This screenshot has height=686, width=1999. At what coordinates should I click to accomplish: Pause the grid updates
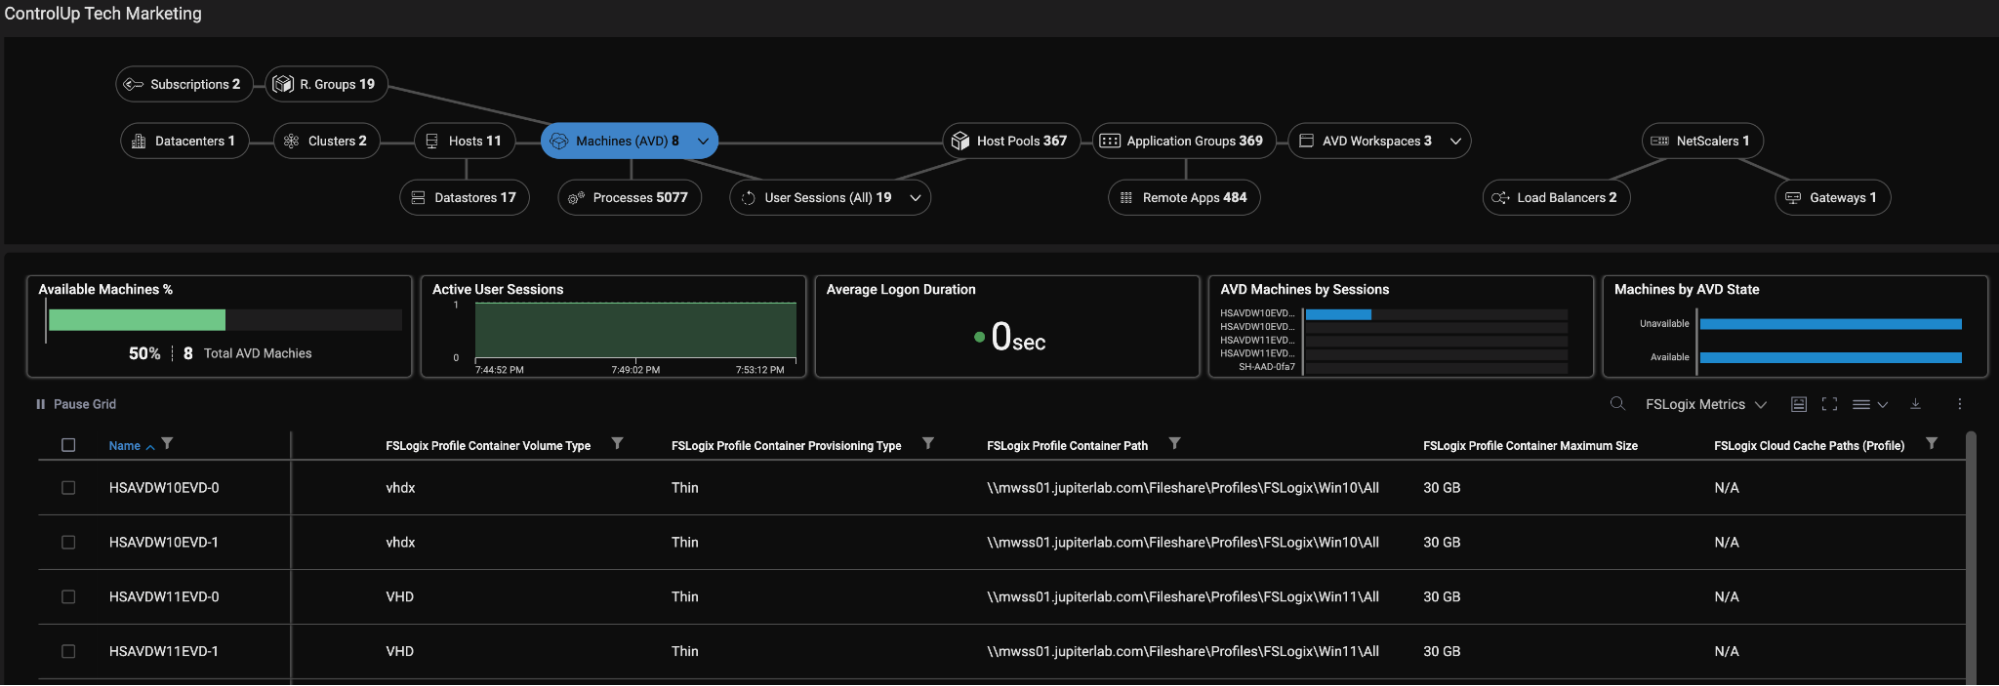click(76, 404)
